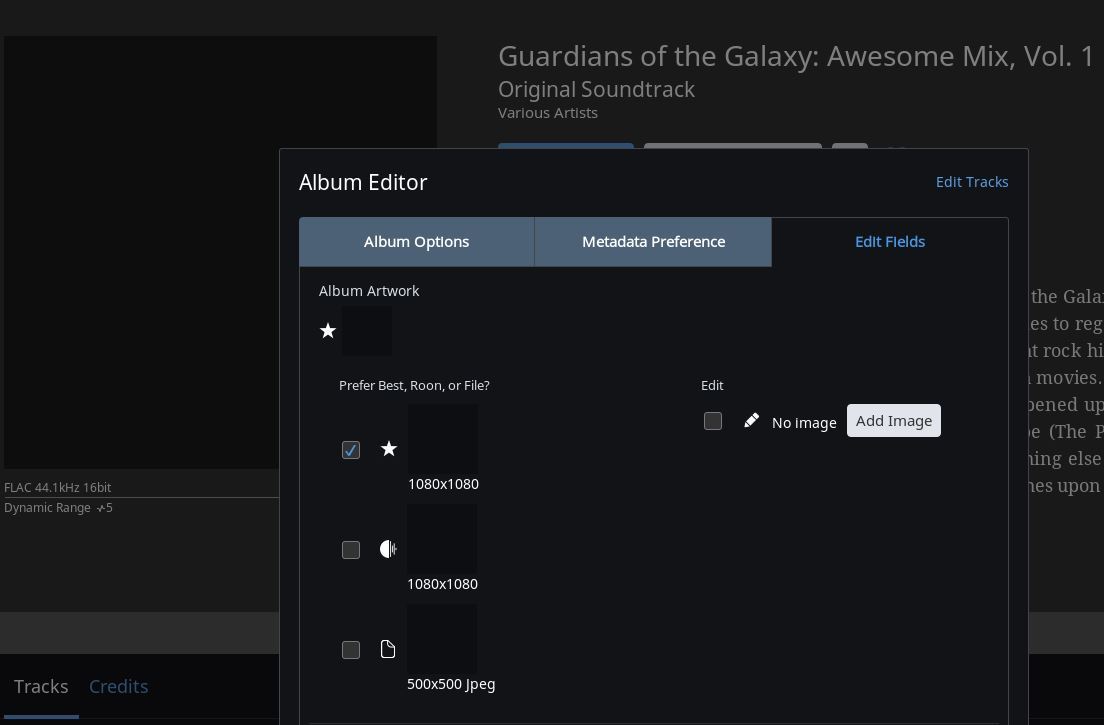Click the star icon beside the Best checkbox
This screenshot has width=1104, height=725.
(x=389, y=449)
